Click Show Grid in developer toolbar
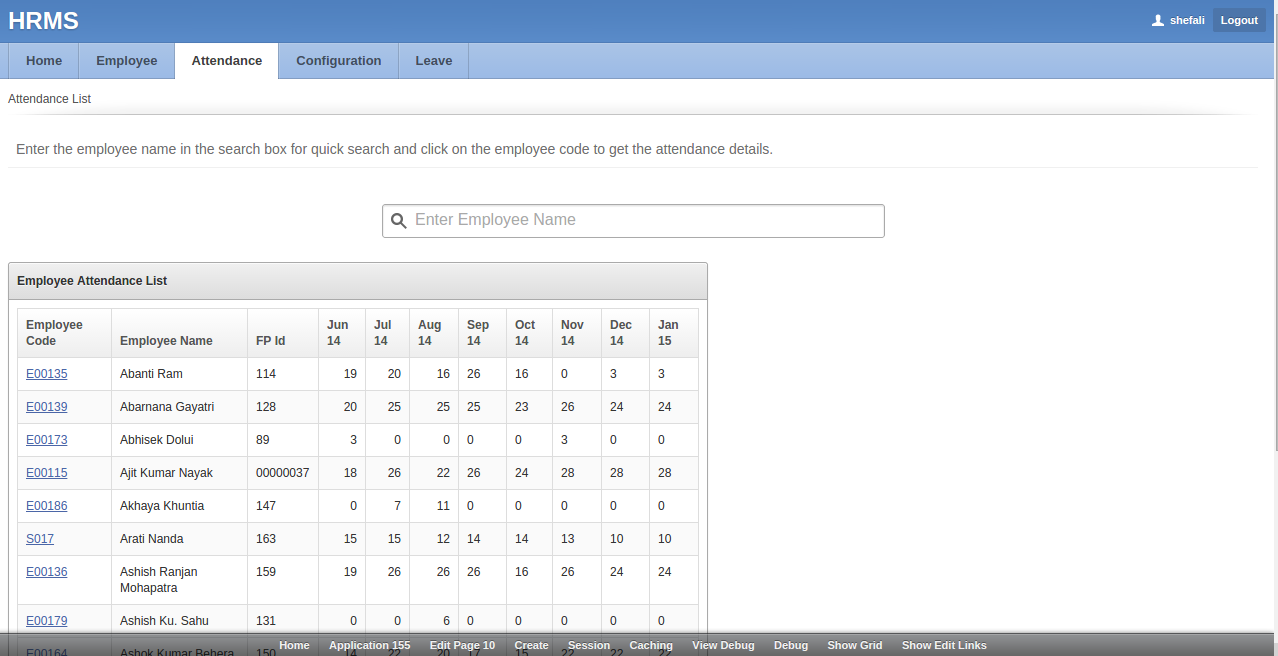 (x=854, y=645)
